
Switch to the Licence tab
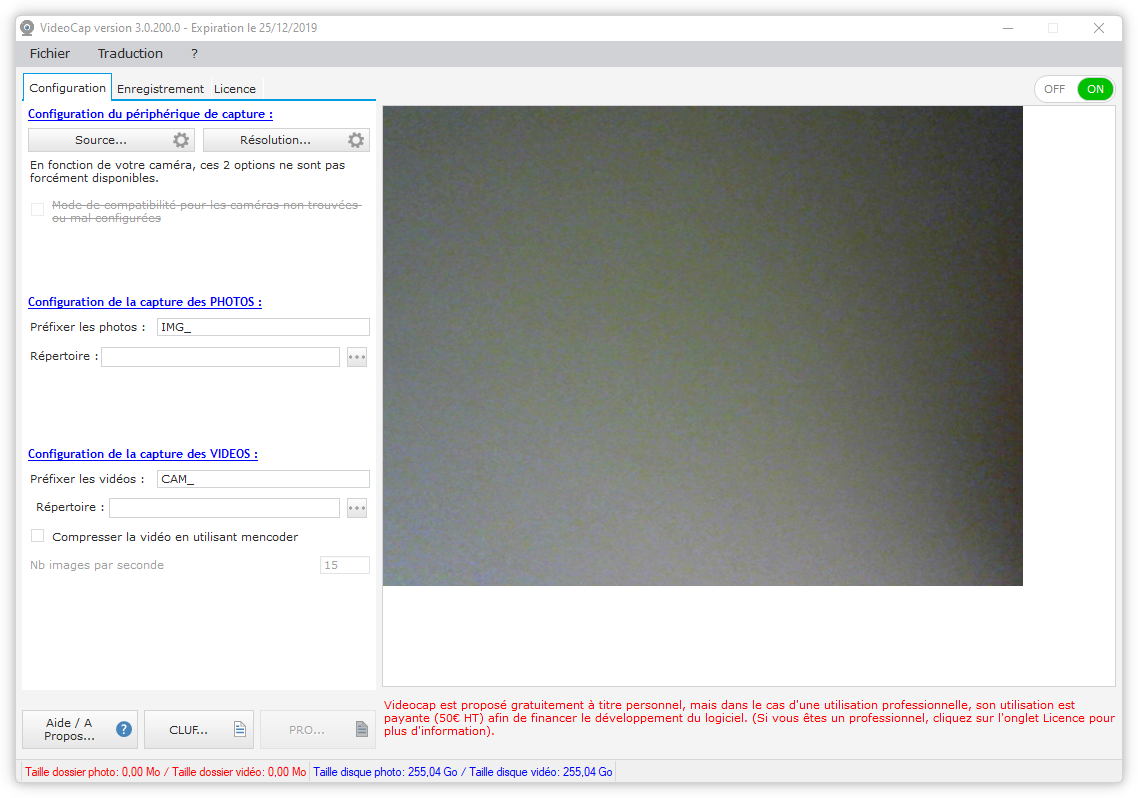click(235, 89)
